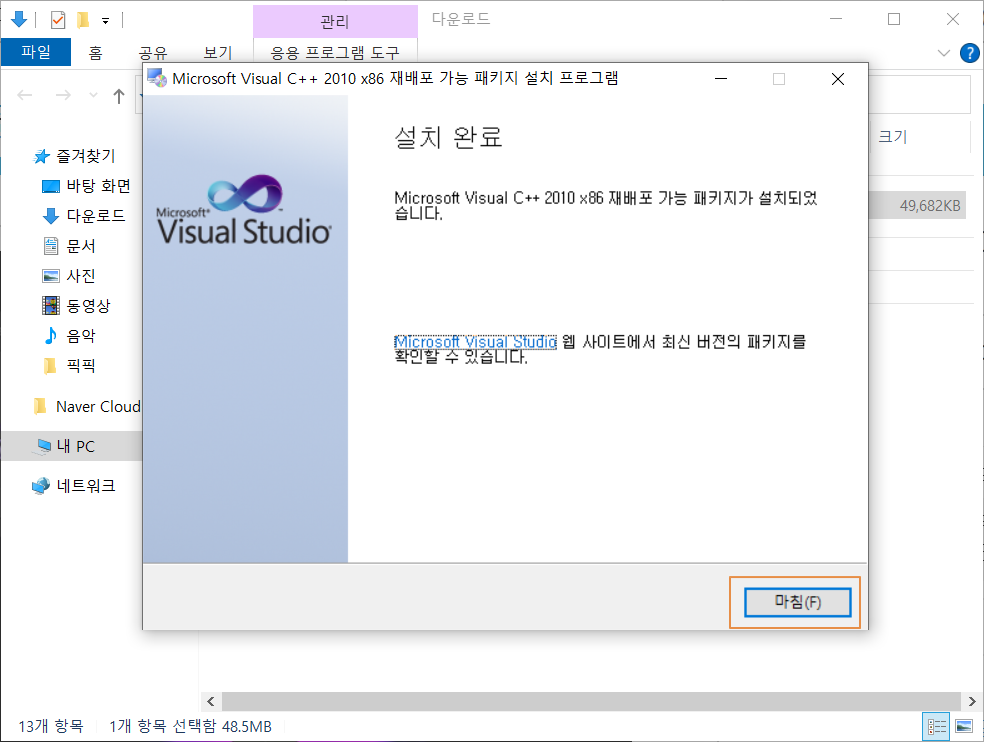The image size is (984, 742).
Task: Click the installer icon in dialog title bar
Action: pyautogui.click(x=157, y=78)
